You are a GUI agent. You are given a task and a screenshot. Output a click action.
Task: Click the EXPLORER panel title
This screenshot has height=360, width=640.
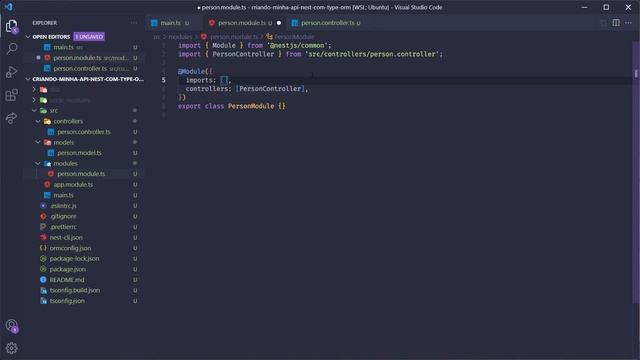coord(45,23)
